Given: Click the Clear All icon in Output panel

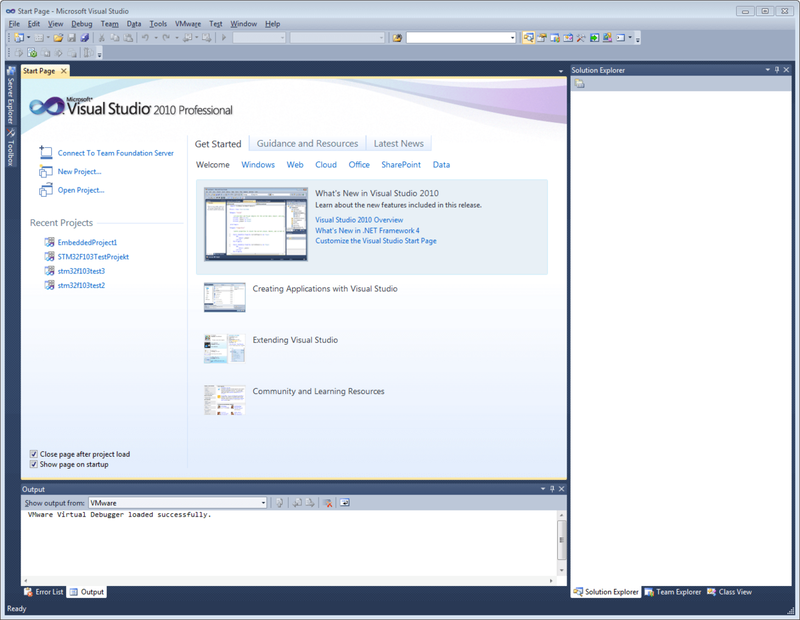Looking at the screenshot, I should click(327, 503).
